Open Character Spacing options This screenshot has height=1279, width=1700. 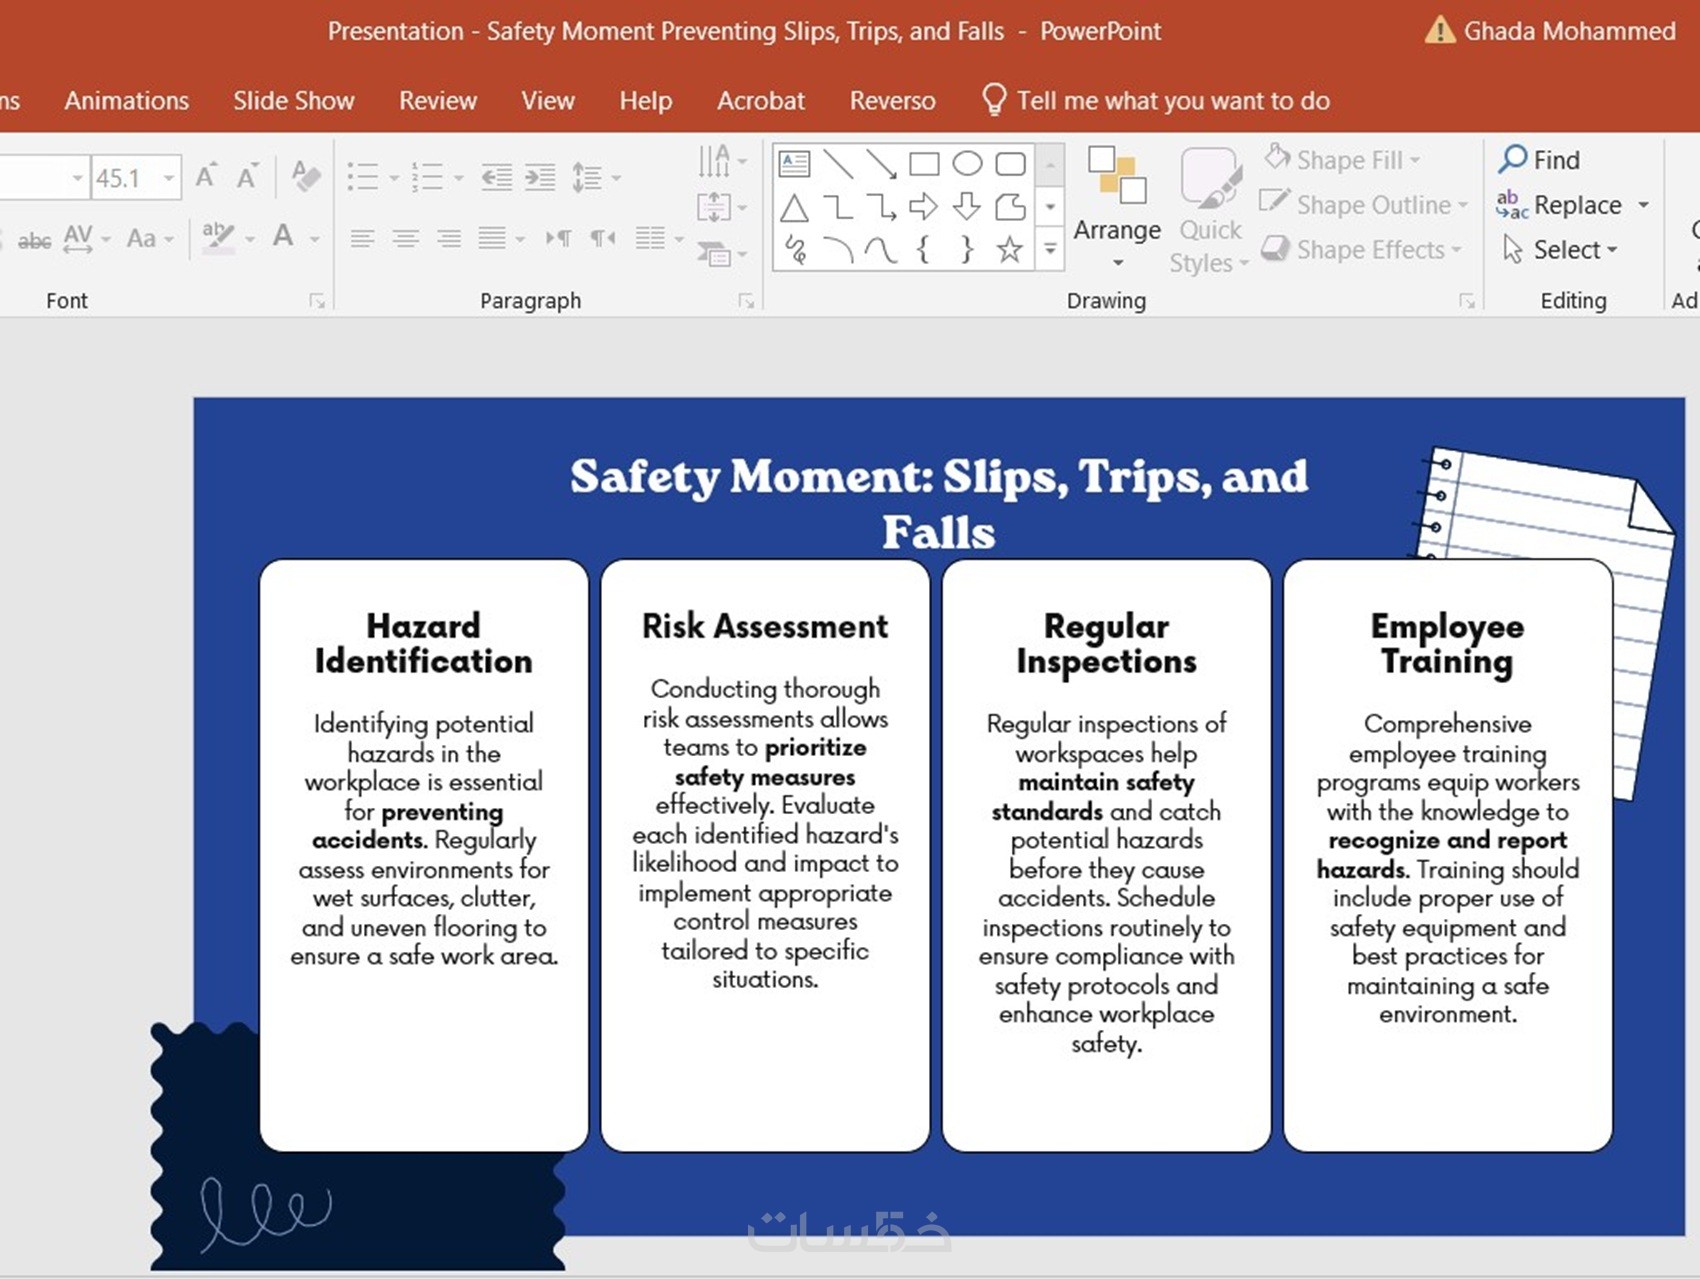click(87, 238)
